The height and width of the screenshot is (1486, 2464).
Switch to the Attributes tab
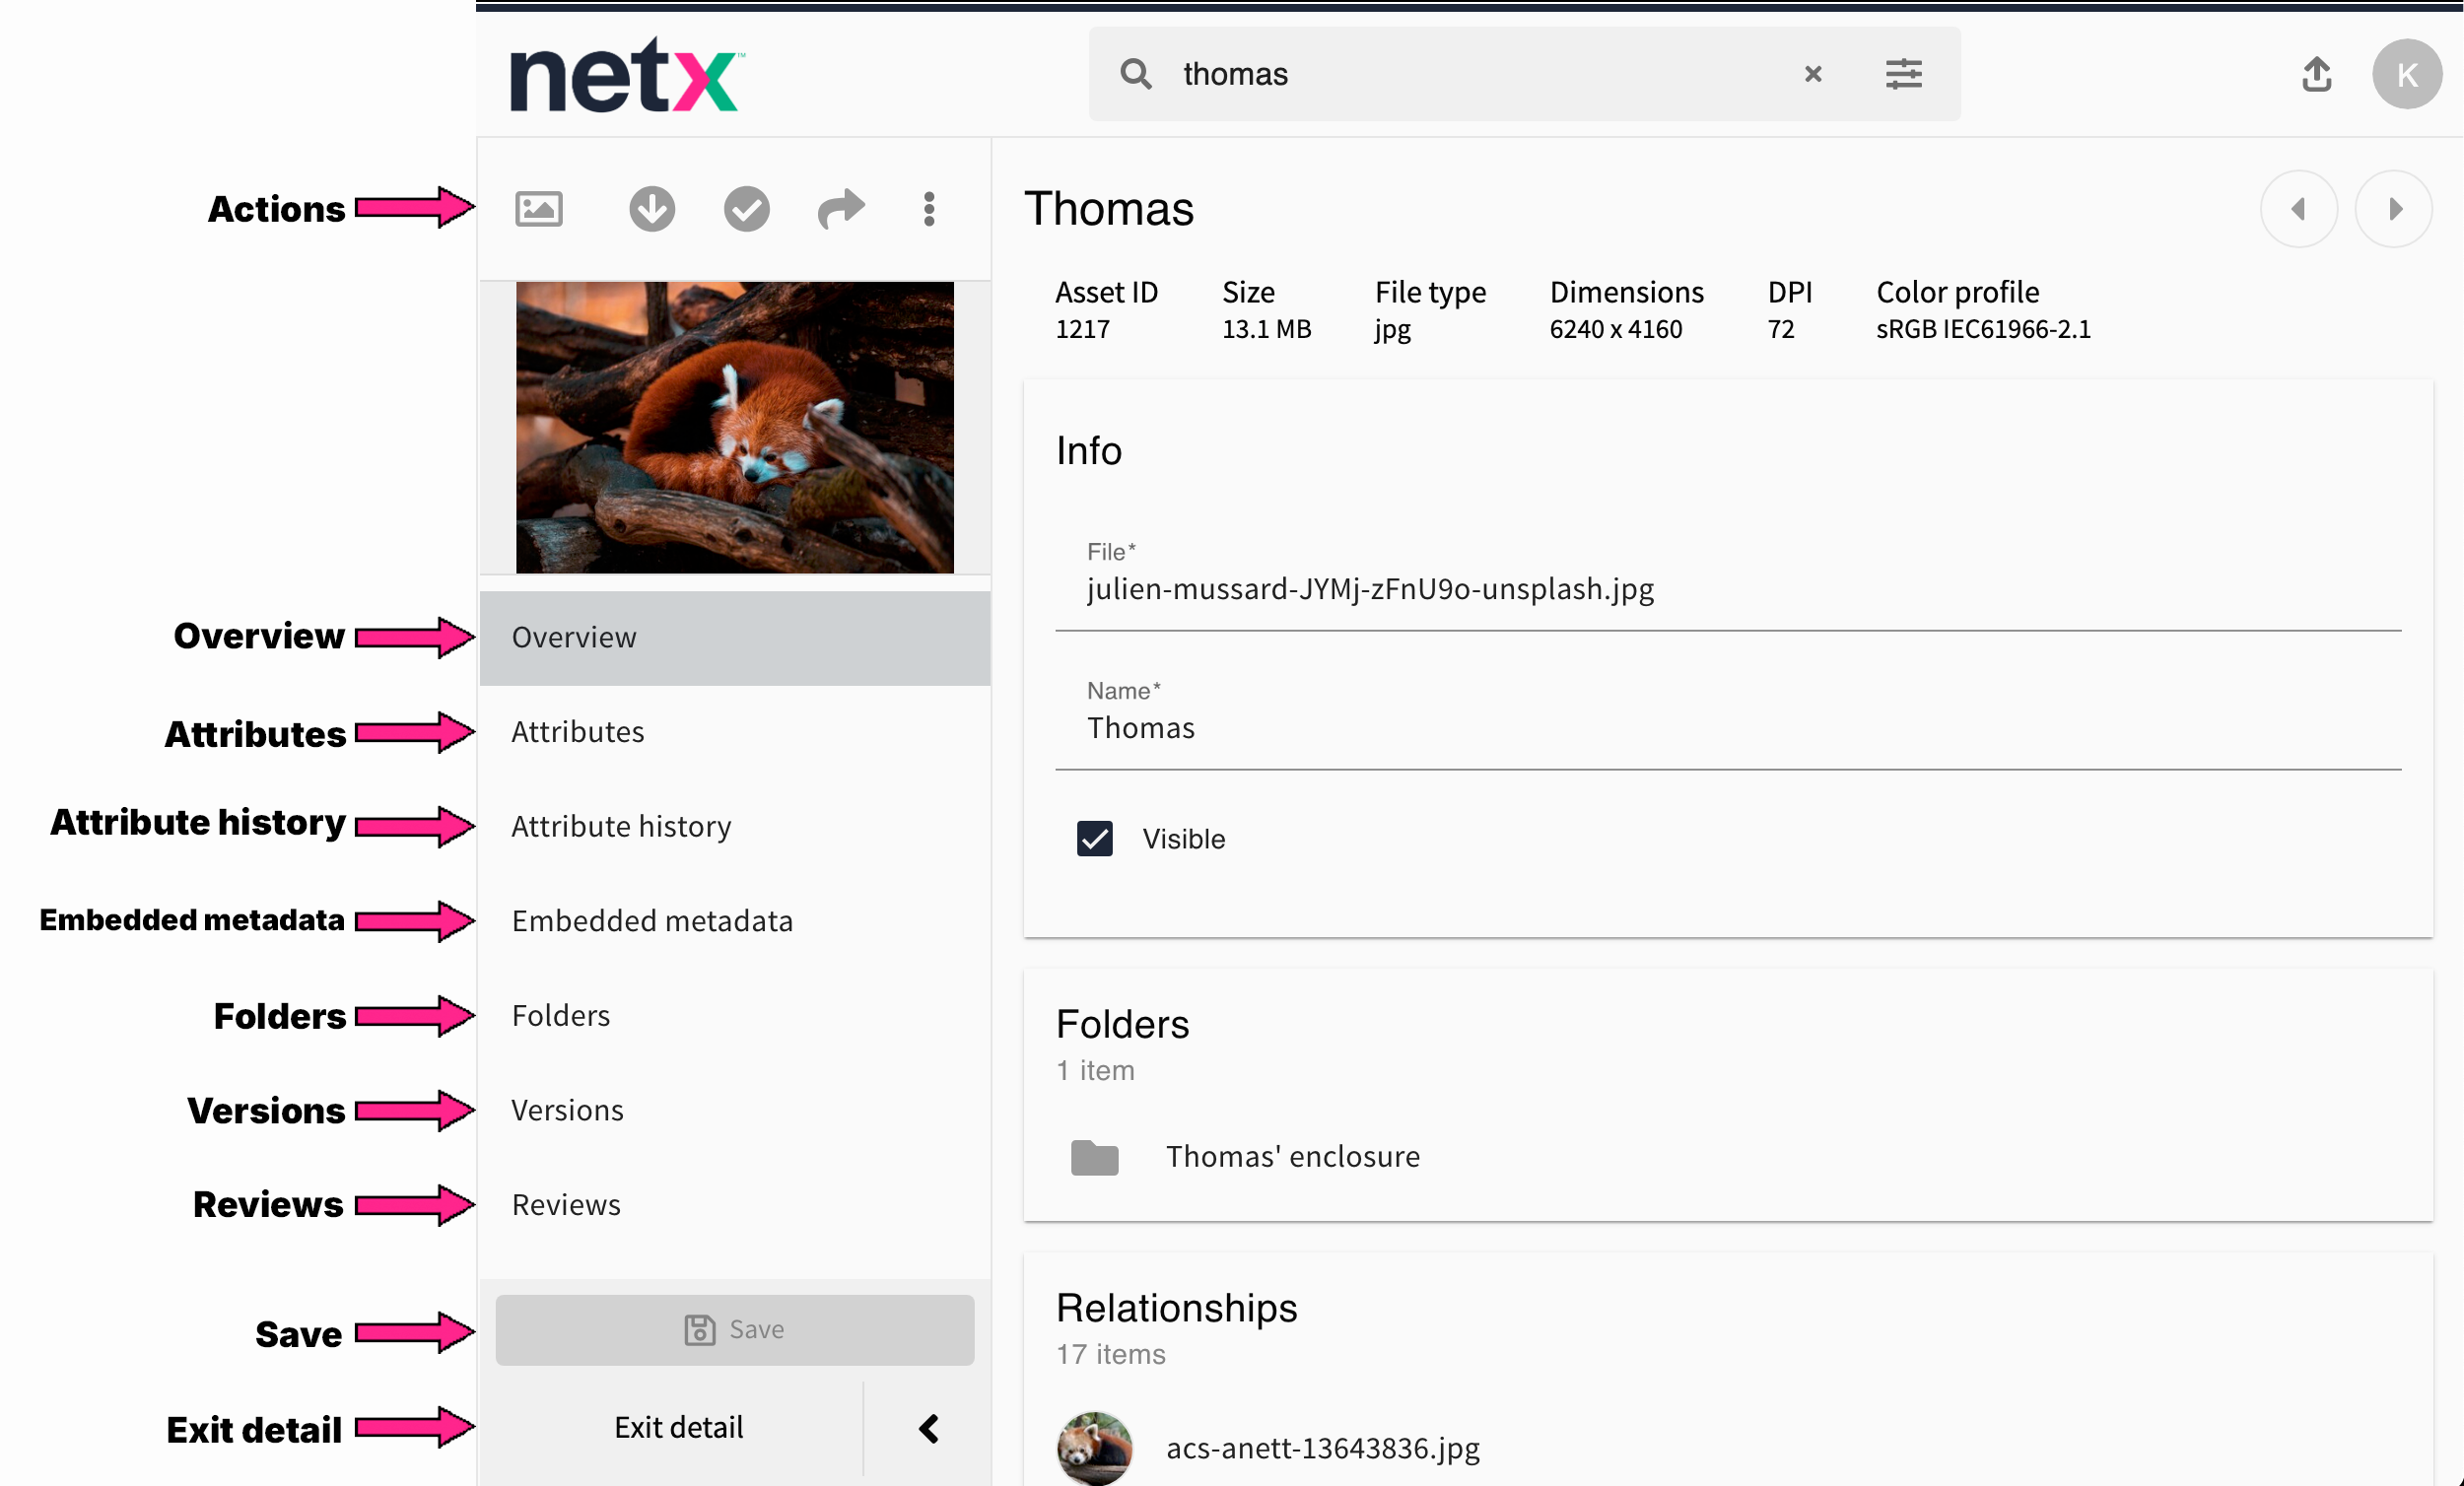click(578, 732)
